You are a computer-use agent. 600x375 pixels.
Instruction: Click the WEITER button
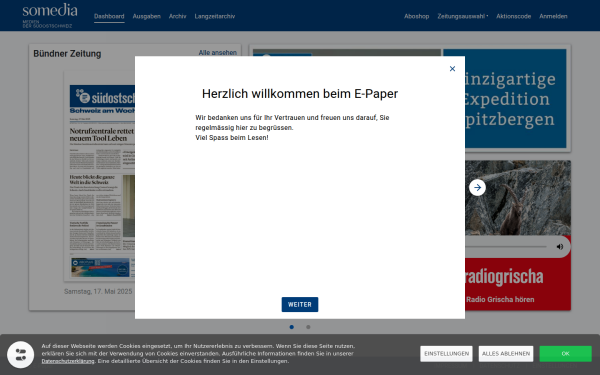300,305
